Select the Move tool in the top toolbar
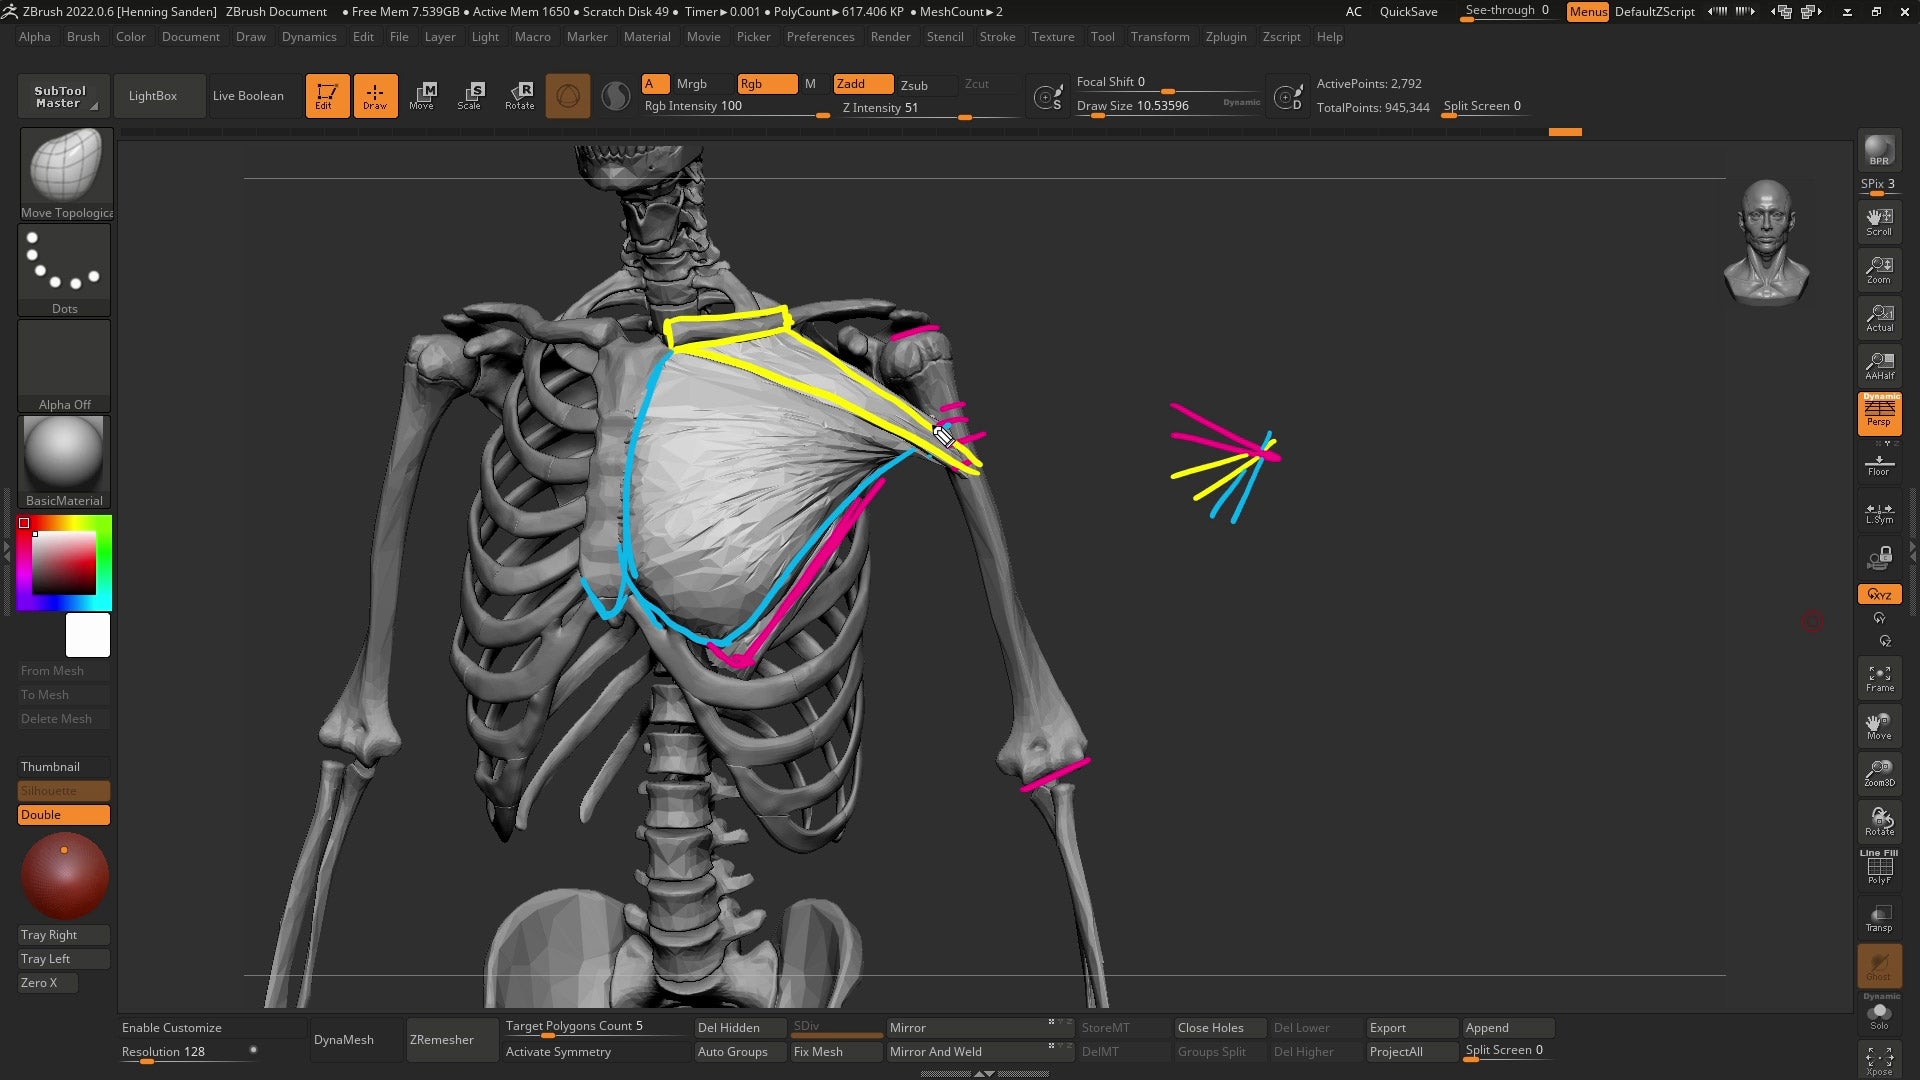This screenshot has height=1080, width=1920. tap(423, 95)
